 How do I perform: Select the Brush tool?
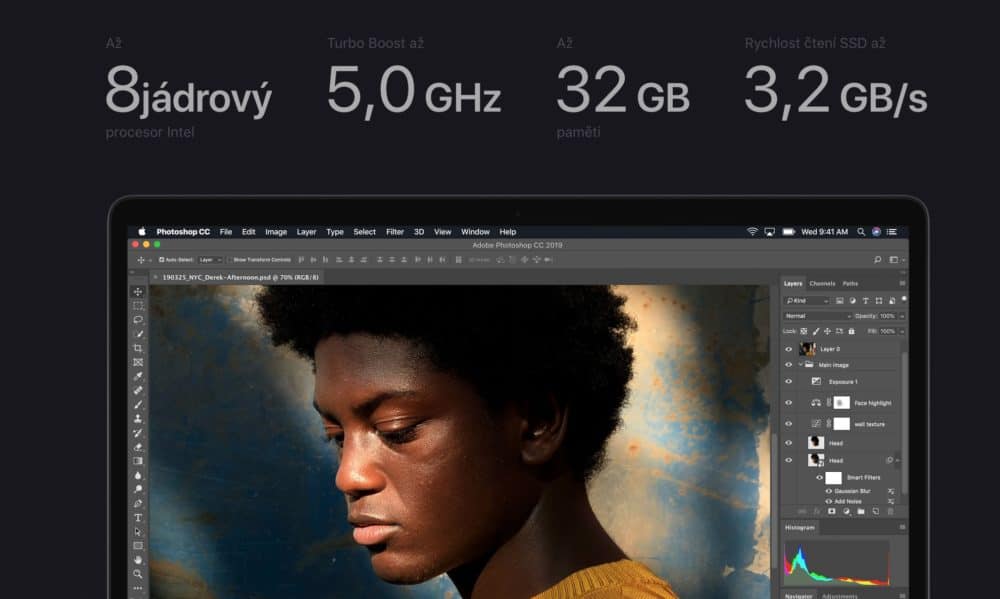pyautogui.click(x=138, y=404)
